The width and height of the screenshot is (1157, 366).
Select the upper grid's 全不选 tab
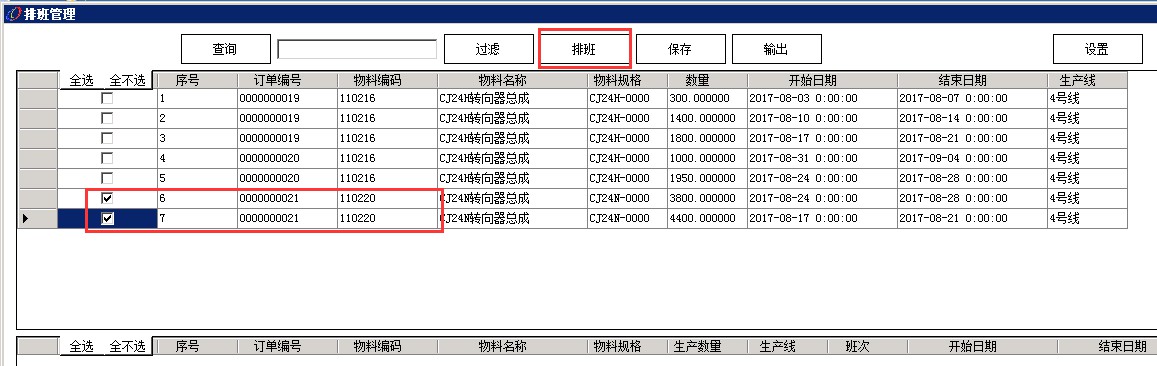[128, 80]
